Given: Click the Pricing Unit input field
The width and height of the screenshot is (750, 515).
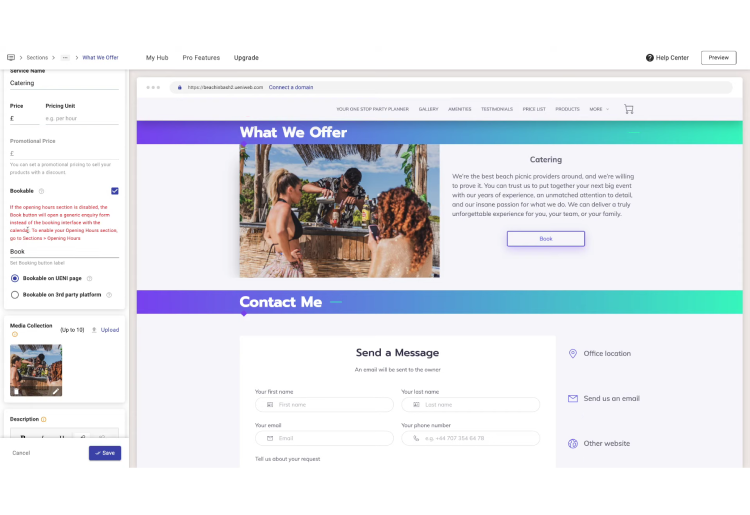Looking at the screenshot, I should click(x=82, y=118).
